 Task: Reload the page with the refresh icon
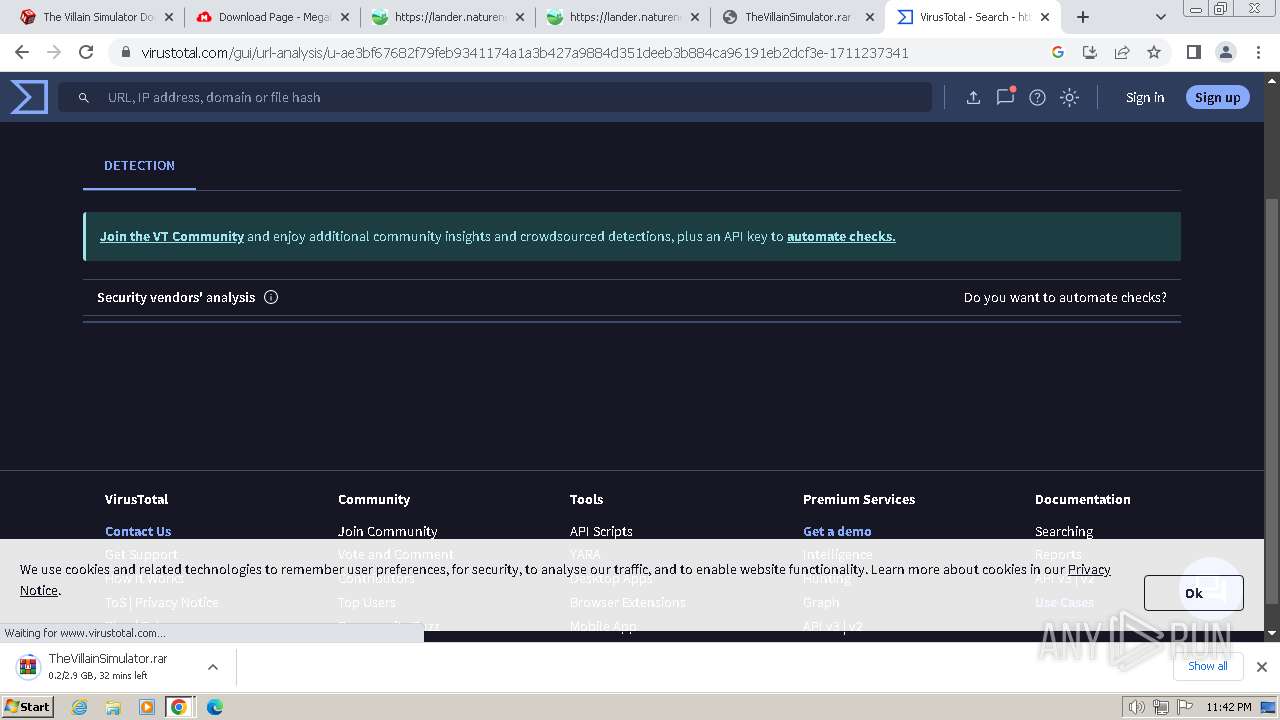click(x=86, y=52)
